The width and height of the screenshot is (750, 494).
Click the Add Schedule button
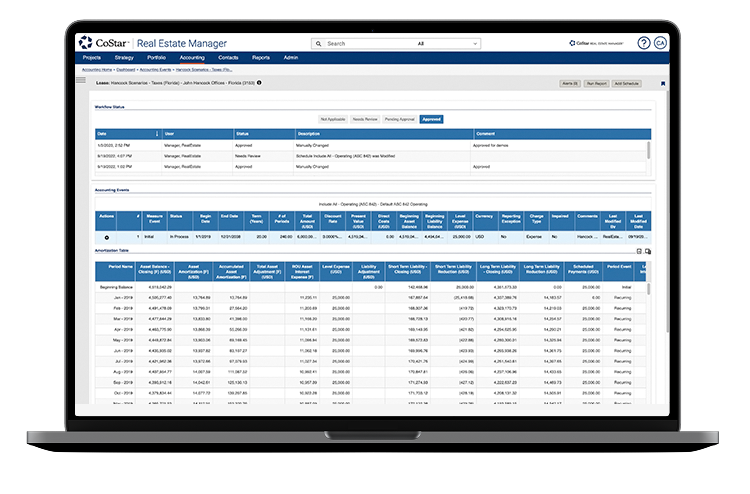pos(627,84)
